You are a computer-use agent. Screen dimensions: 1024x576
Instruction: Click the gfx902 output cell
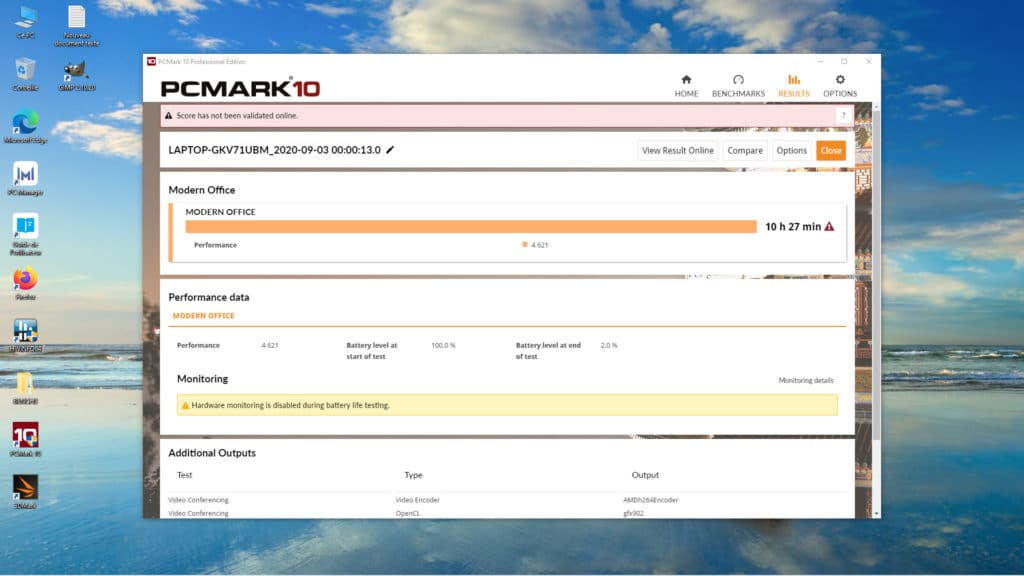click(x=633, y=513)
